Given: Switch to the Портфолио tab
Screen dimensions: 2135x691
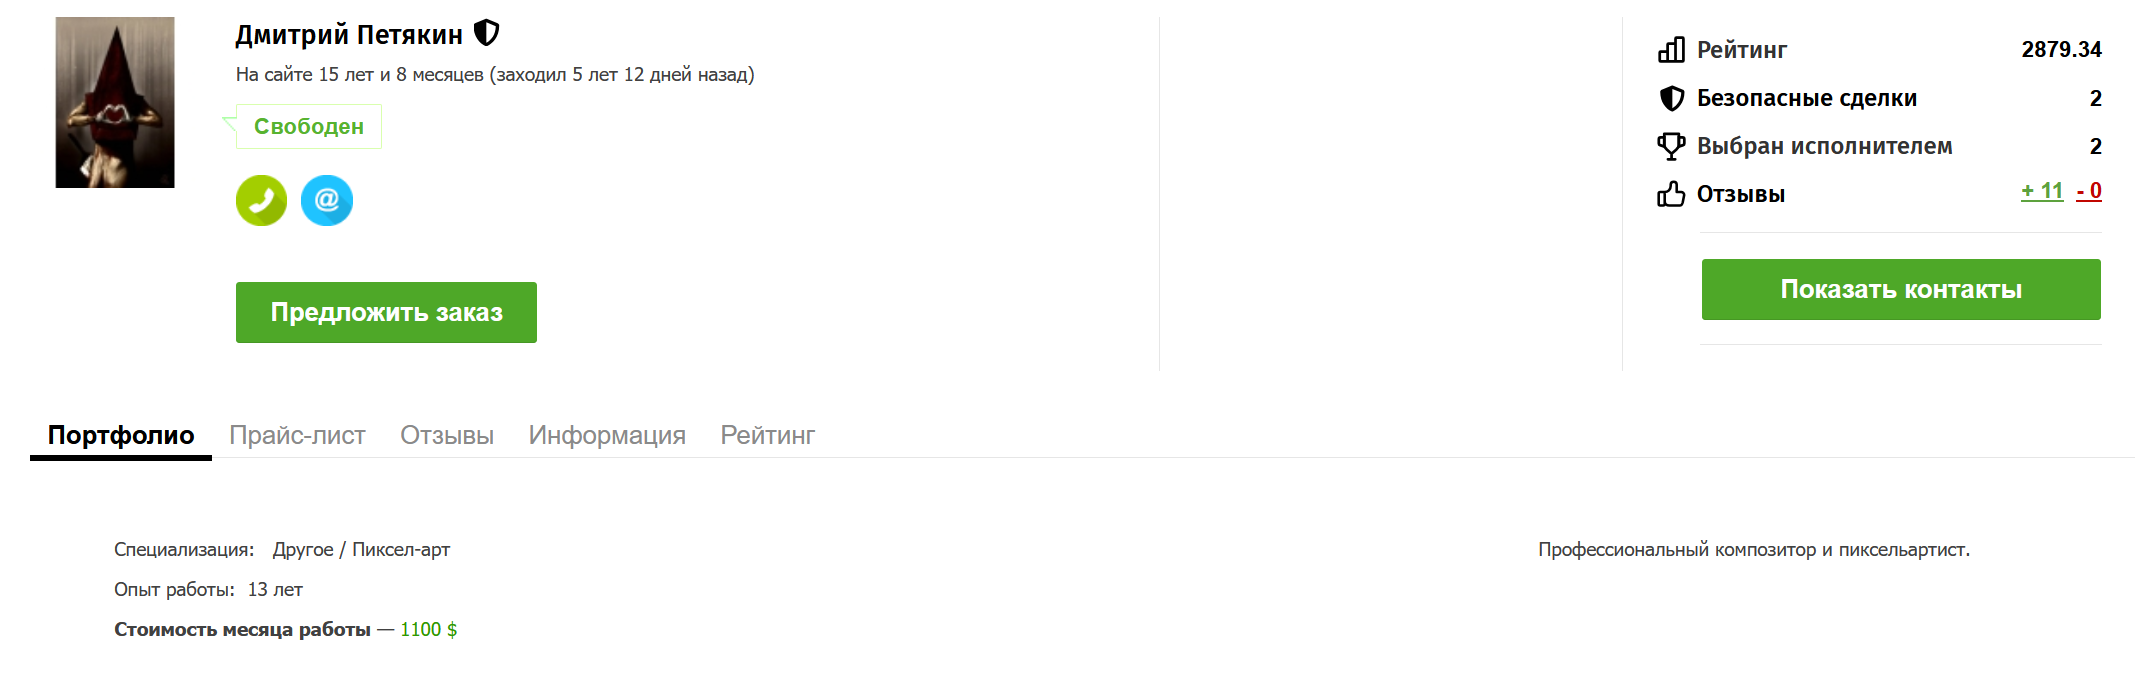Looking at the screenshot, I should tap(121, 436).
